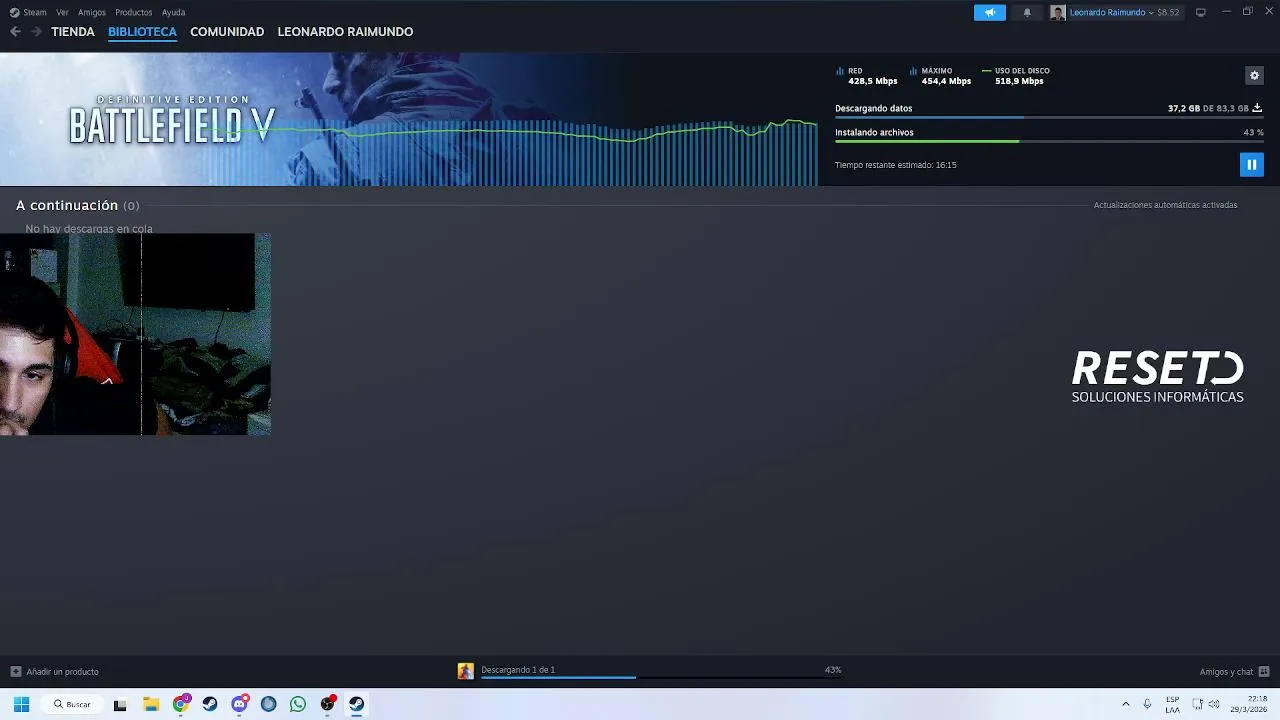Open the Windows Start menu
Image resolution: width=1280 pixels, height=720 pixels.
pos(21,704)
